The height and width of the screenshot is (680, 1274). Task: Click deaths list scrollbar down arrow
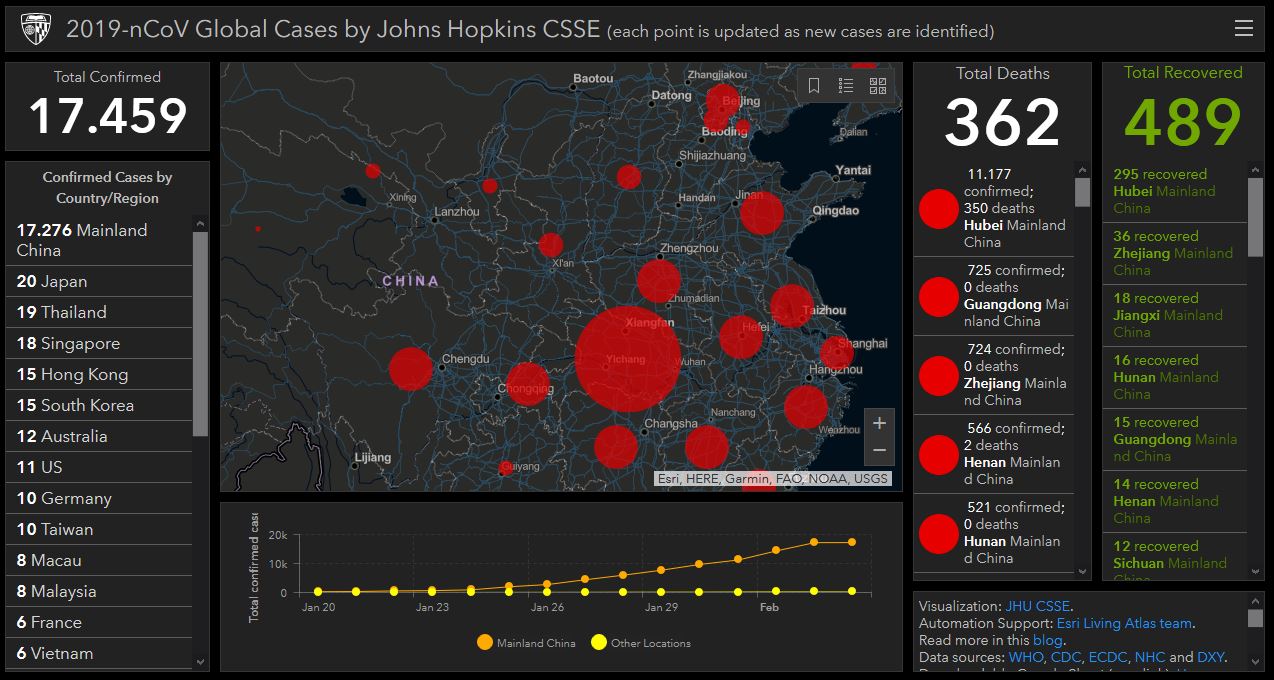pyautogui.click(x=1082, y=572)
